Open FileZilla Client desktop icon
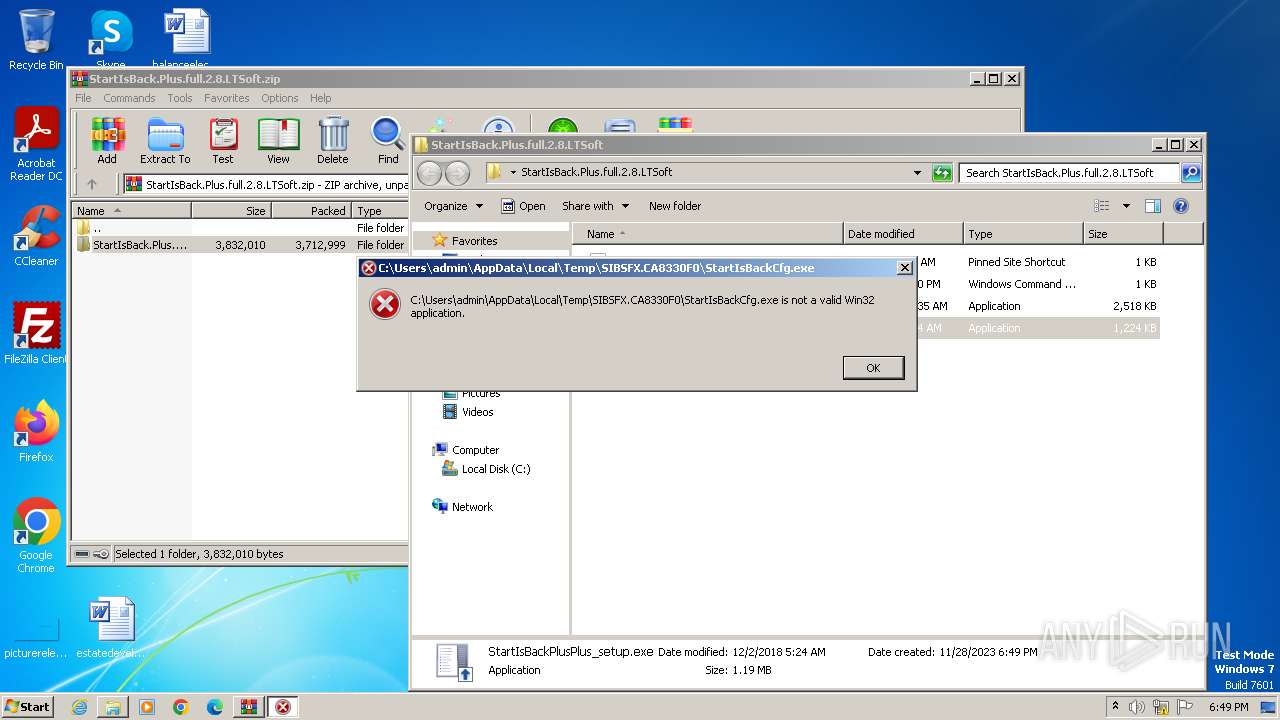 36,333
